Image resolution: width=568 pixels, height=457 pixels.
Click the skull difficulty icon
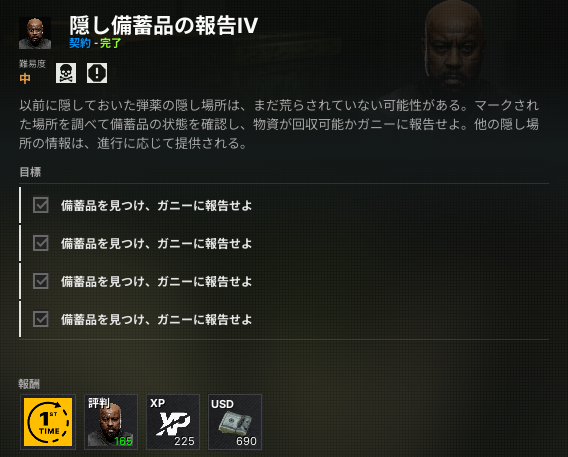click(x=66, y=73)
